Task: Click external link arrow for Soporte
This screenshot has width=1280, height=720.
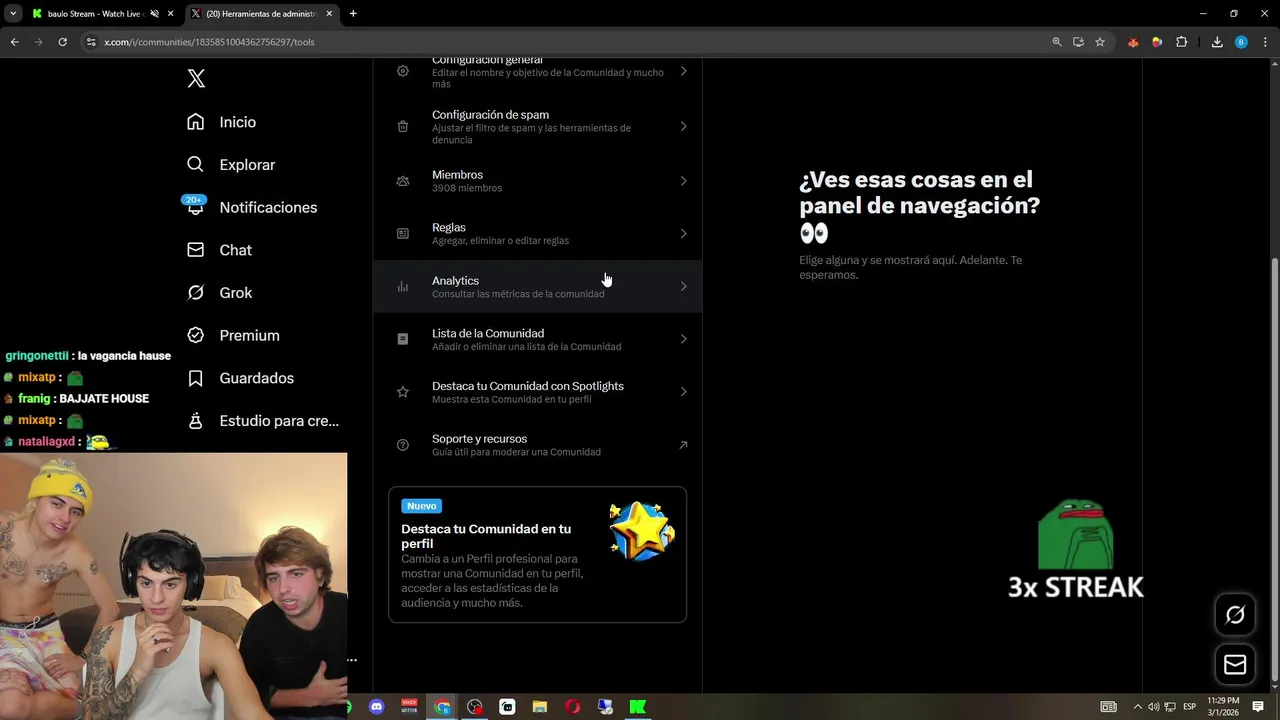Action: [x=683, y=445]
